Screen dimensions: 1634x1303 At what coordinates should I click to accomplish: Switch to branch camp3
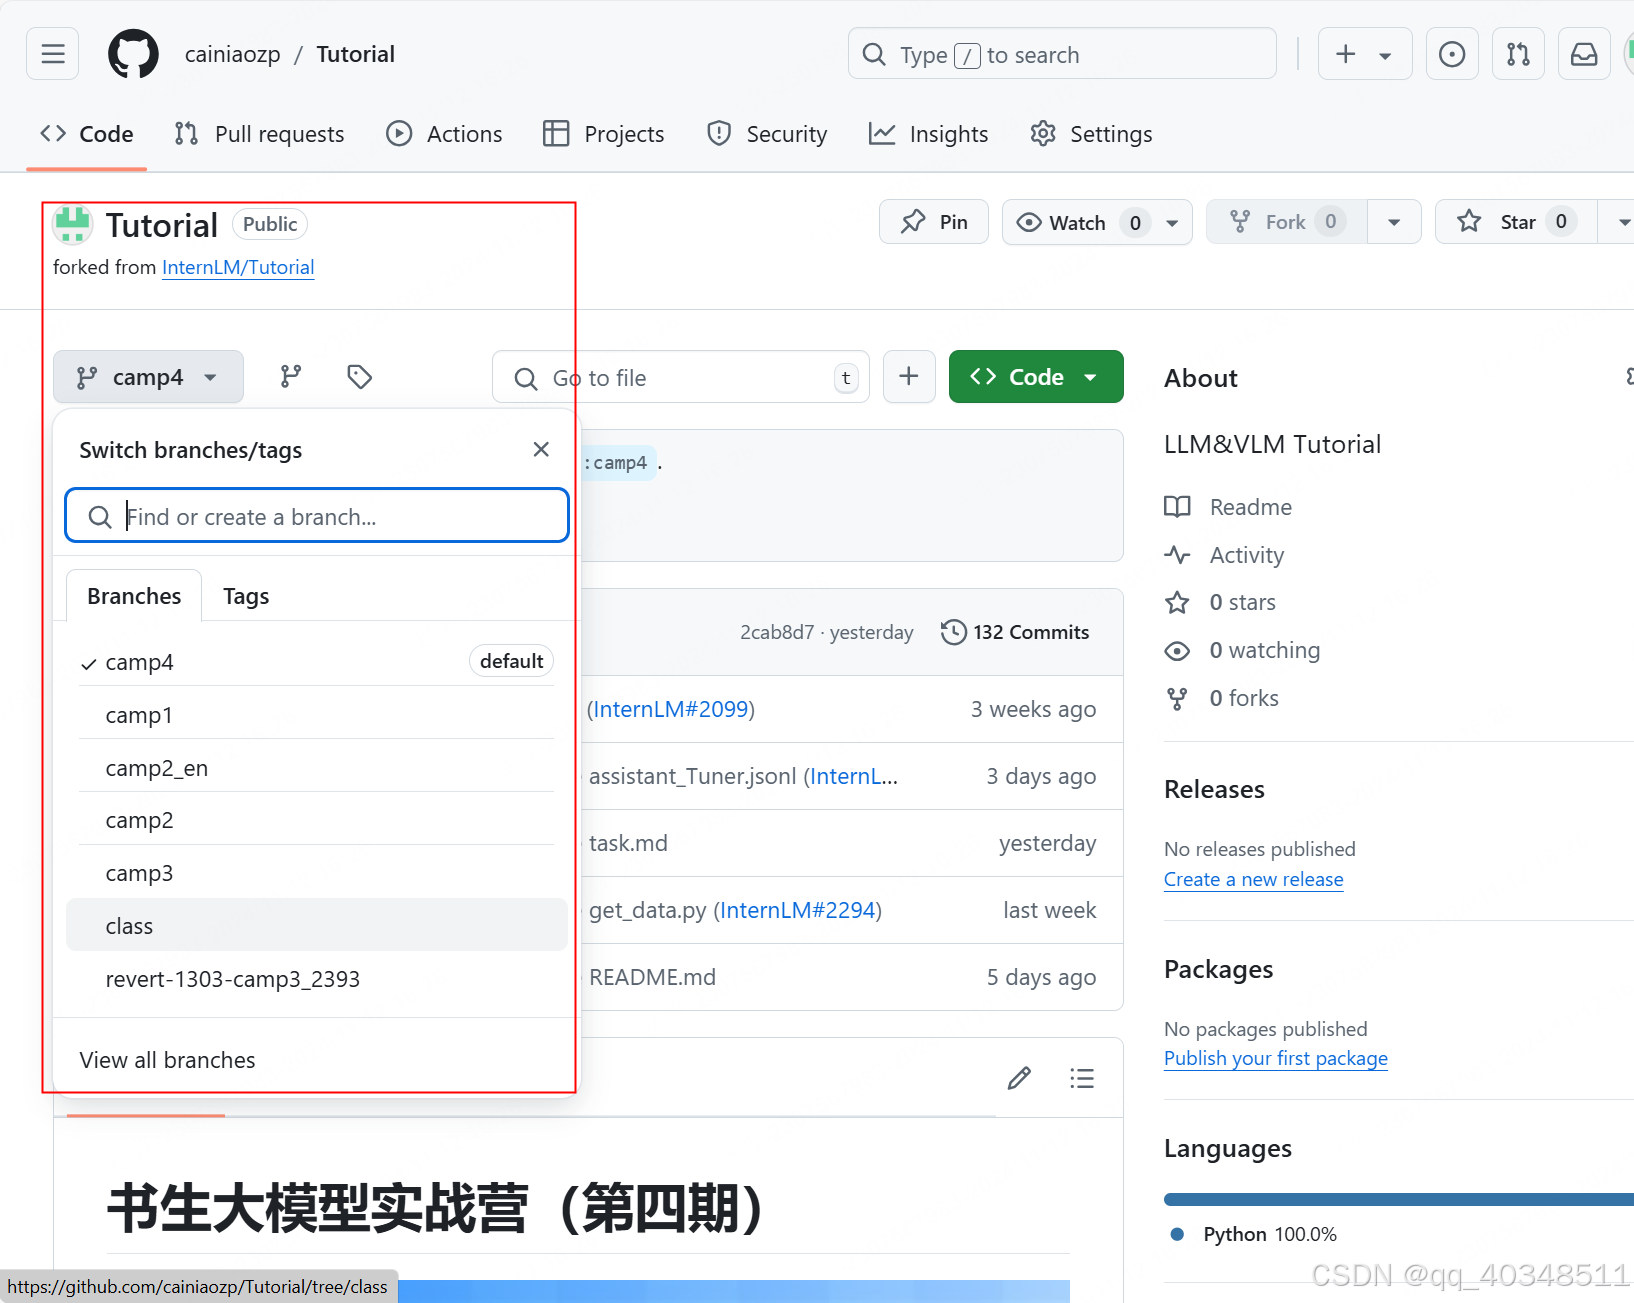tap(317, 873)
